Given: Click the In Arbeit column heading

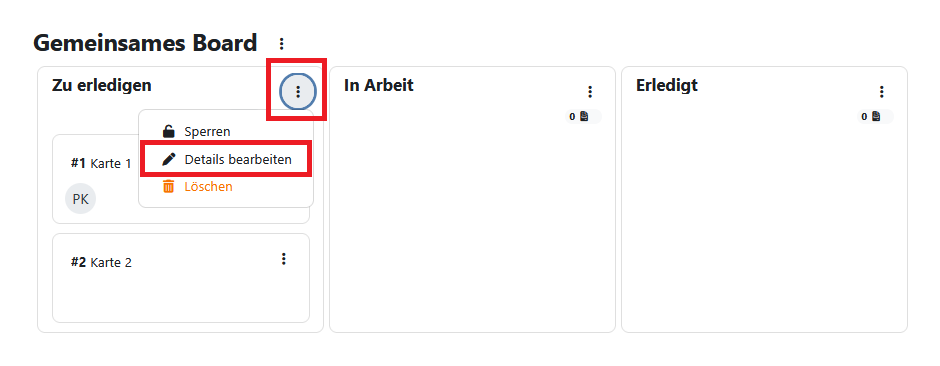Looking at the screenshot, I should (379, 85).
